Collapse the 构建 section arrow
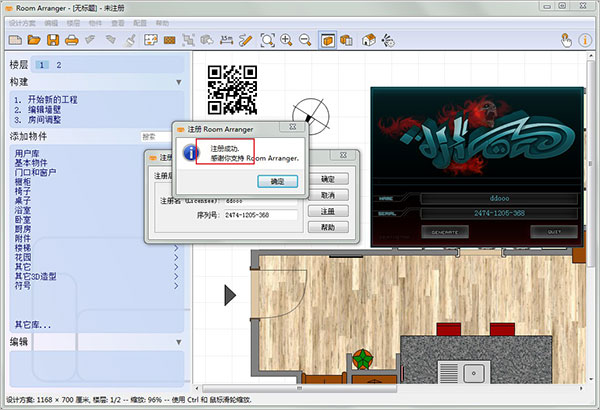The height and width of the screenshot is (410, 600). point(178,82)
